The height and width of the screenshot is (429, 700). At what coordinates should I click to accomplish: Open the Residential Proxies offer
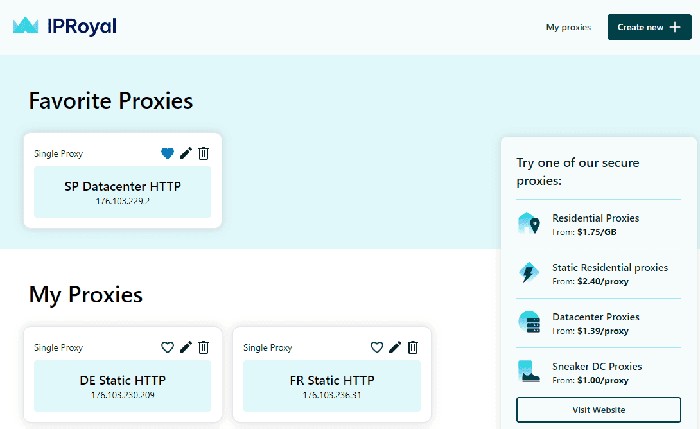pyautogui.click(x=595, y=223)
